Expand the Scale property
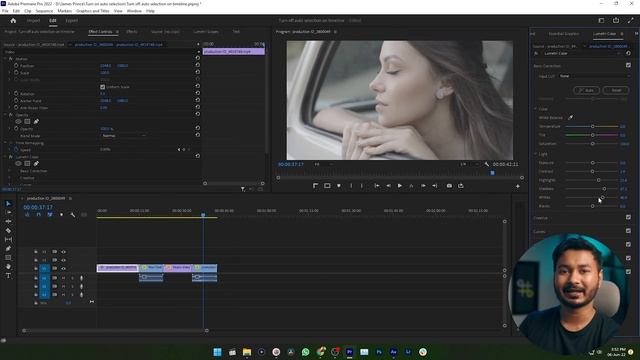 point(10,72)
